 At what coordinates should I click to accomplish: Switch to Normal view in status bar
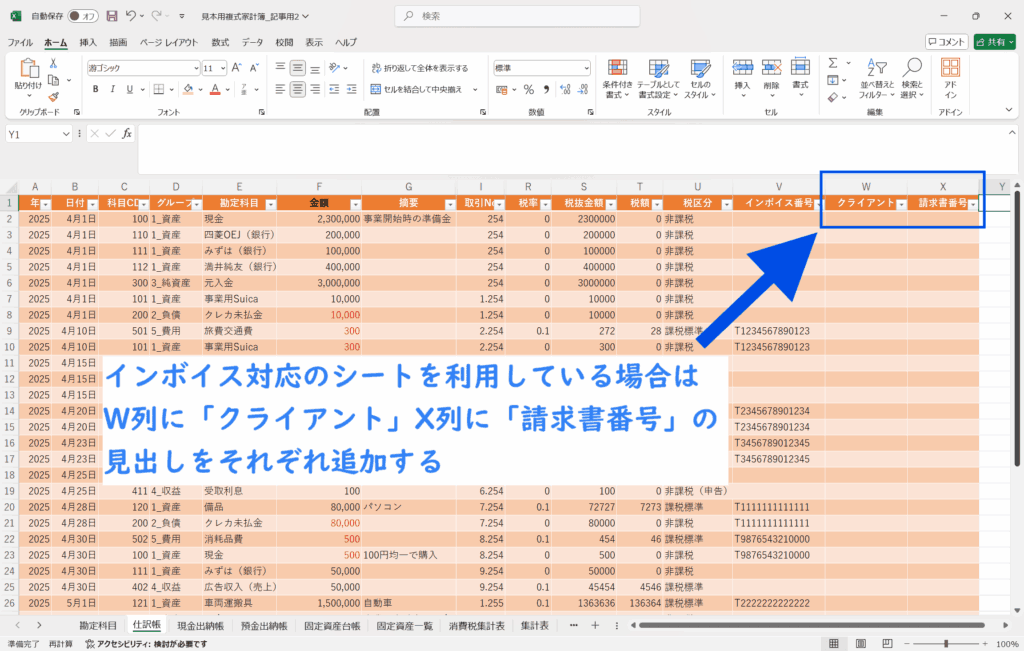834,644
